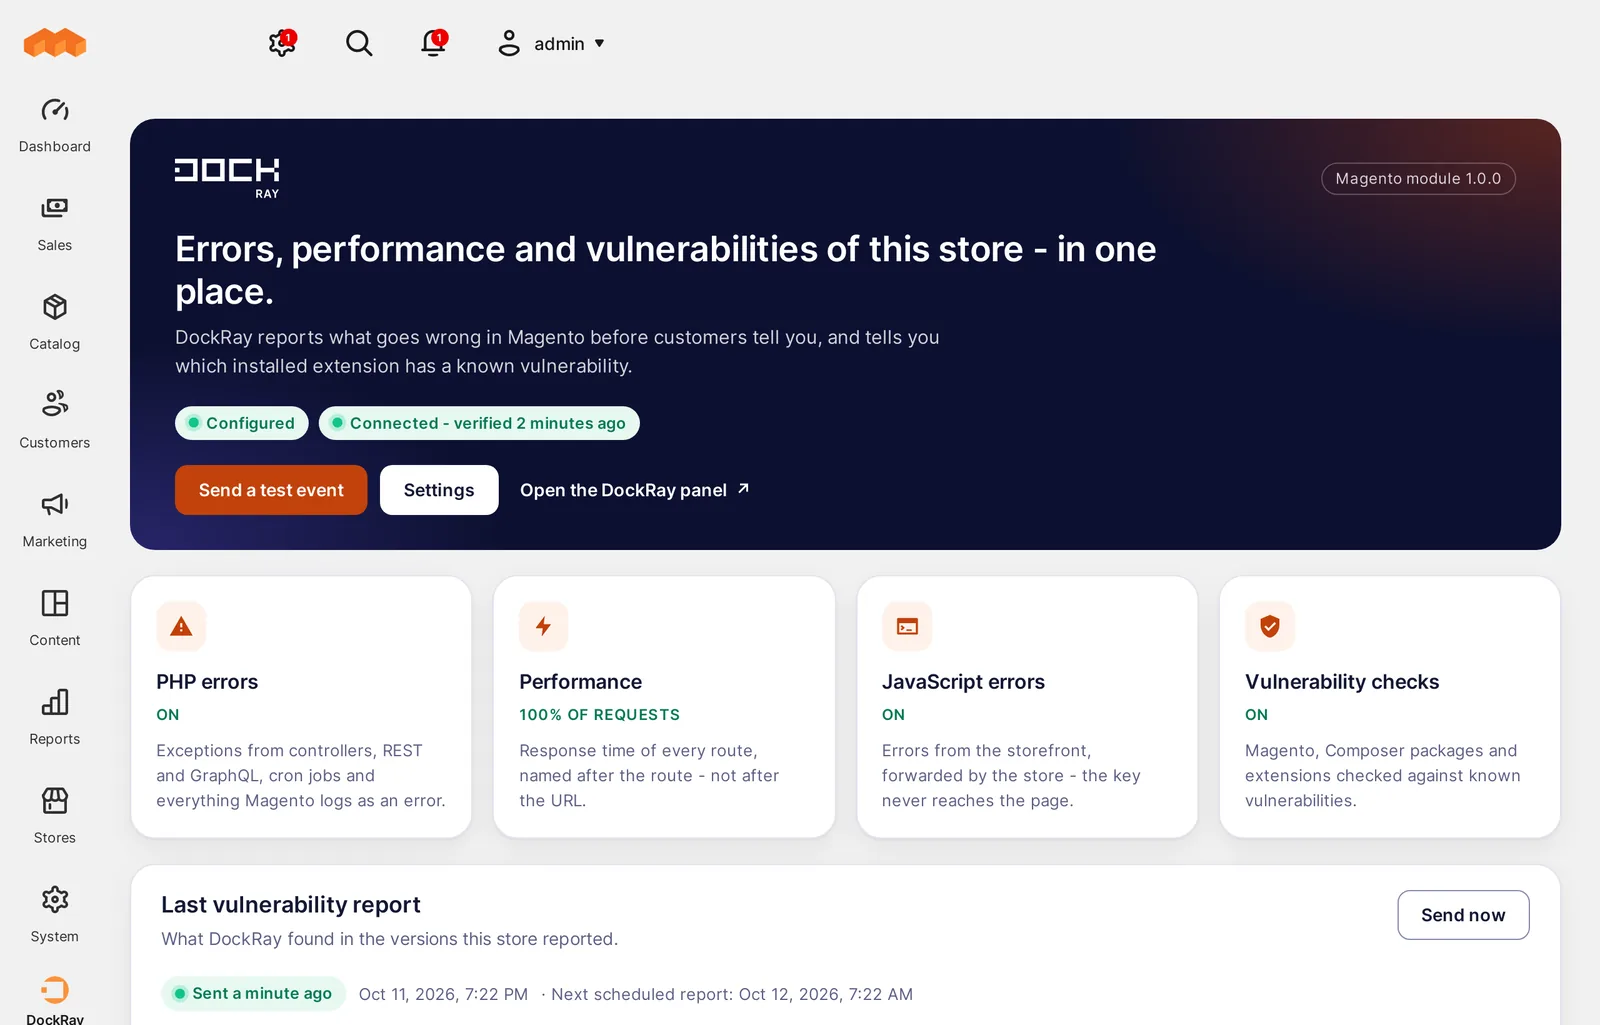Open system messages gear with badge
1600x1025 pixels.
click(x=282, y=43)
